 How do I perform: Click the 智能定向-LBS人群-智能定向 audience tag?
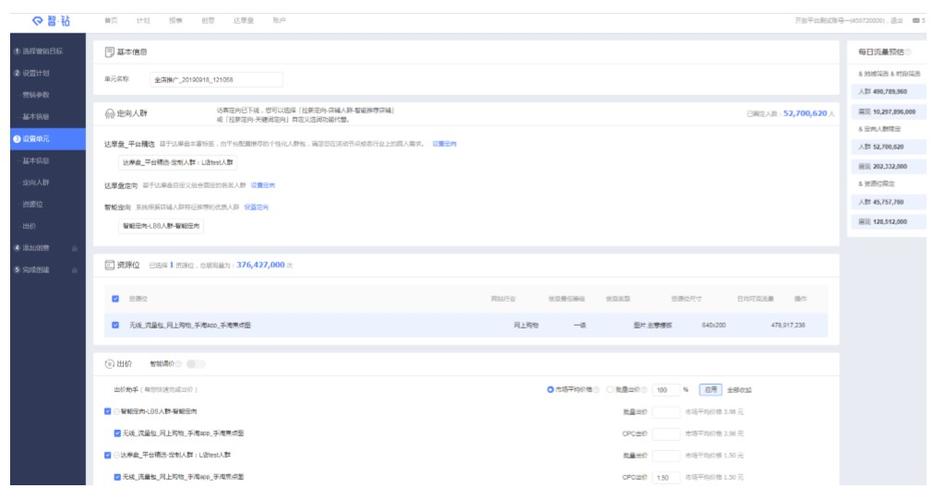pyautogui.click(x=161, y=226)
